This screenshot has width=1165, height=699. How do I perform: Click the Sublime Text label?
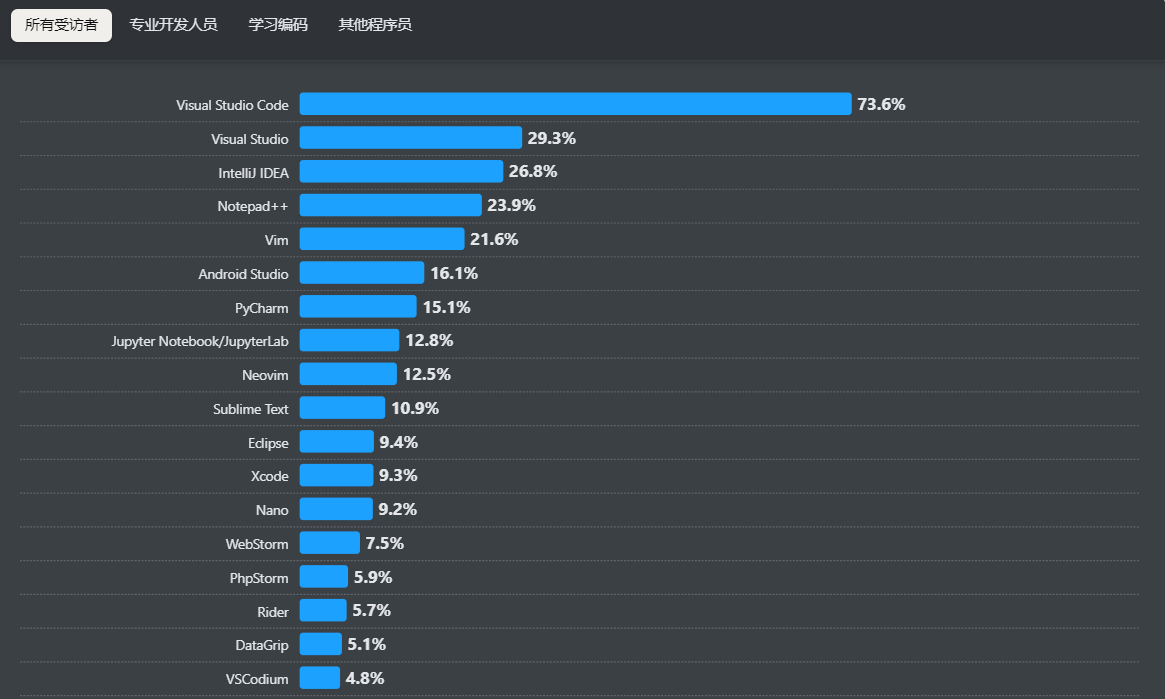coord(250,409)
